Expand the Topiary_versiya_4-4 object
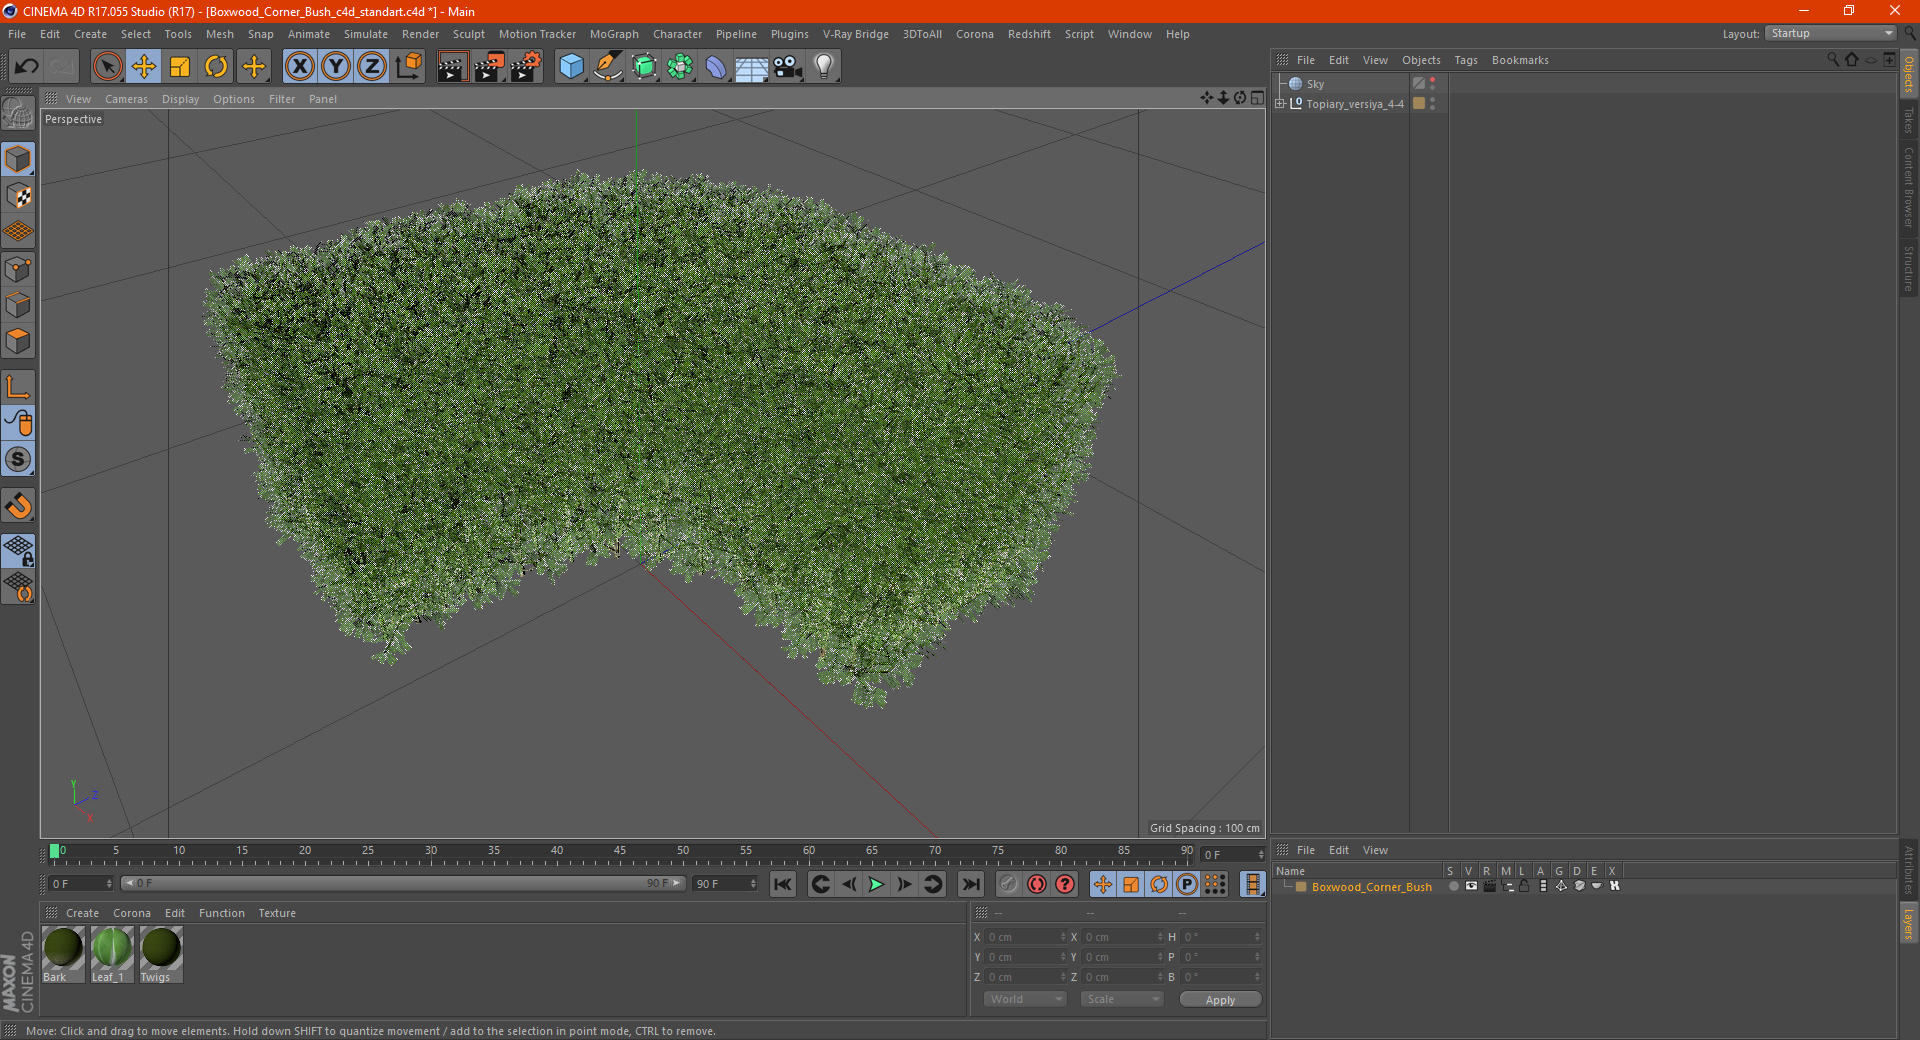Screen dimensions: 1920x1040 click(1280, 104)
